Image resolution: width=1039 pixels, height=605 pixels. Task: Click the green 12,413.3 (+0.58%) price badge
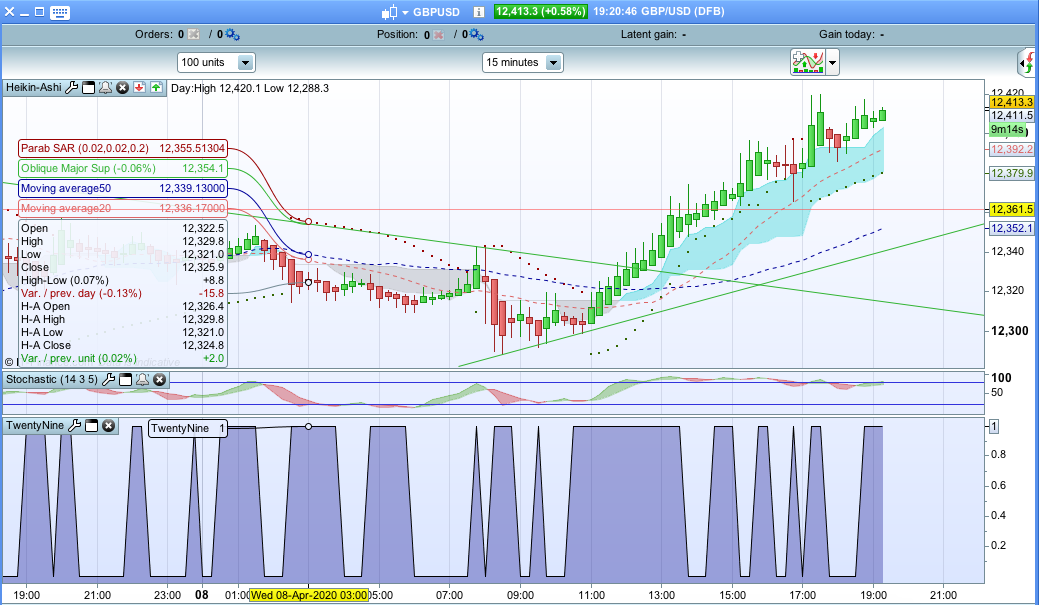coord(541,11)
